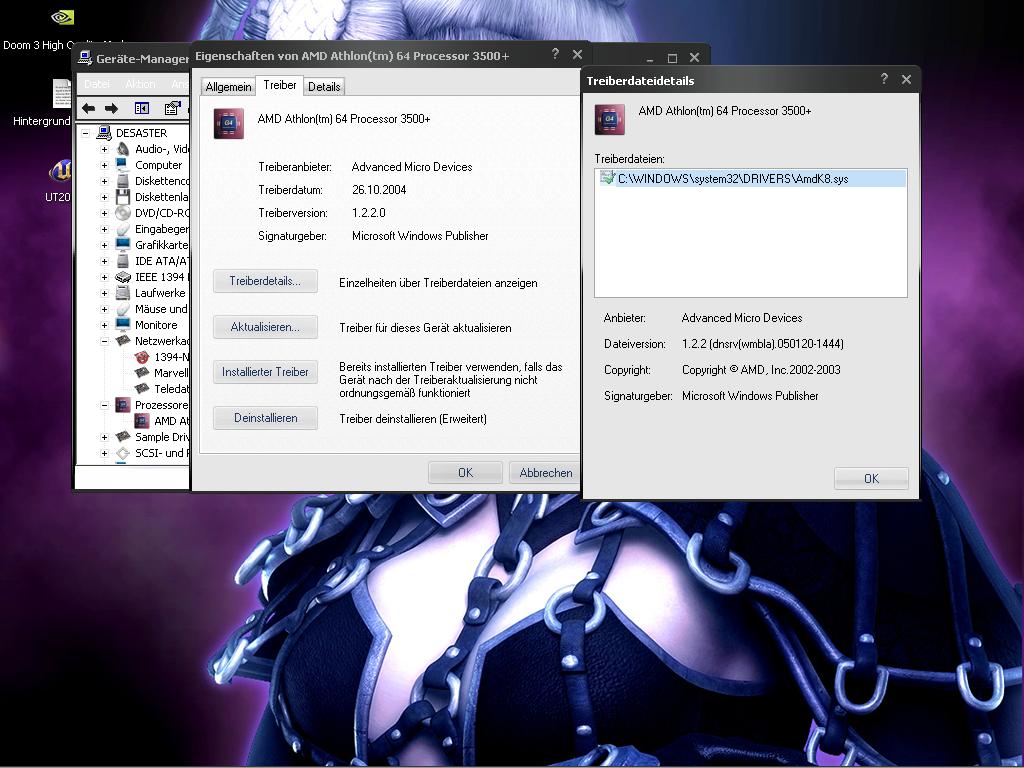Click the mouse icon of Mäuse und row
The image size is (1024, 768).
pos(123,309)
